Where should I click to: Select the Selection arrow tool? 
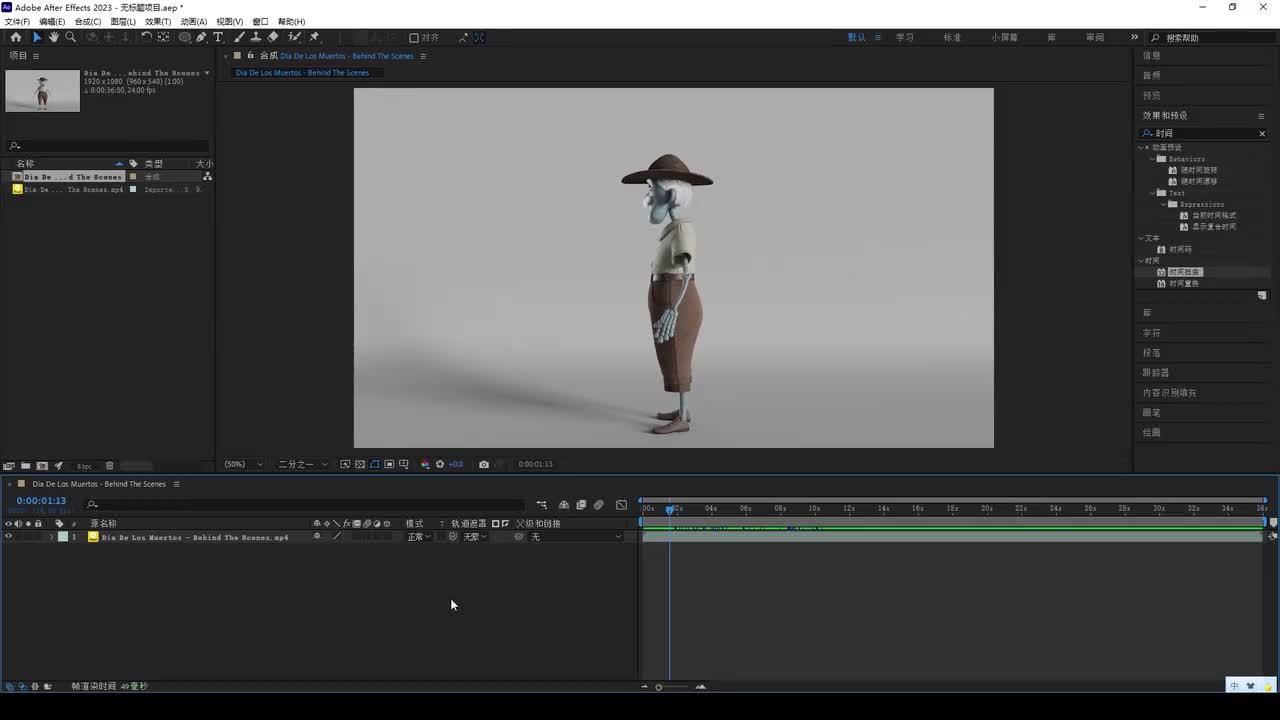point(37,37)
